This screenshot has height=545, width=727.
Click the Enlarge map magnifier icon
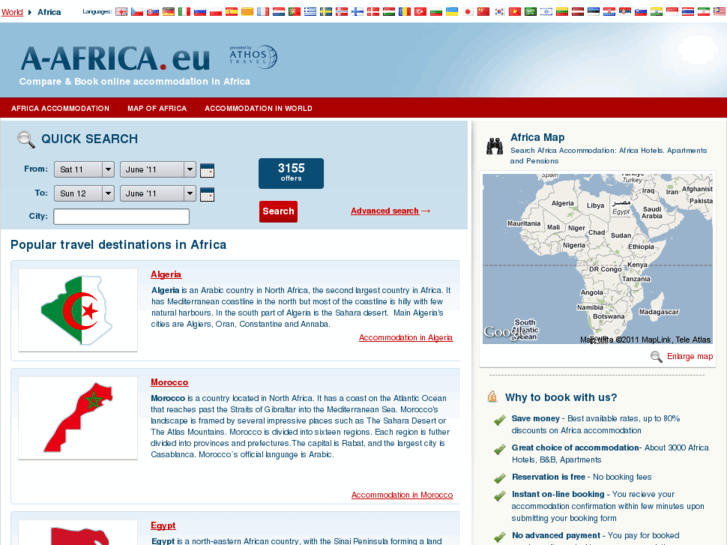tap(656, 357)
